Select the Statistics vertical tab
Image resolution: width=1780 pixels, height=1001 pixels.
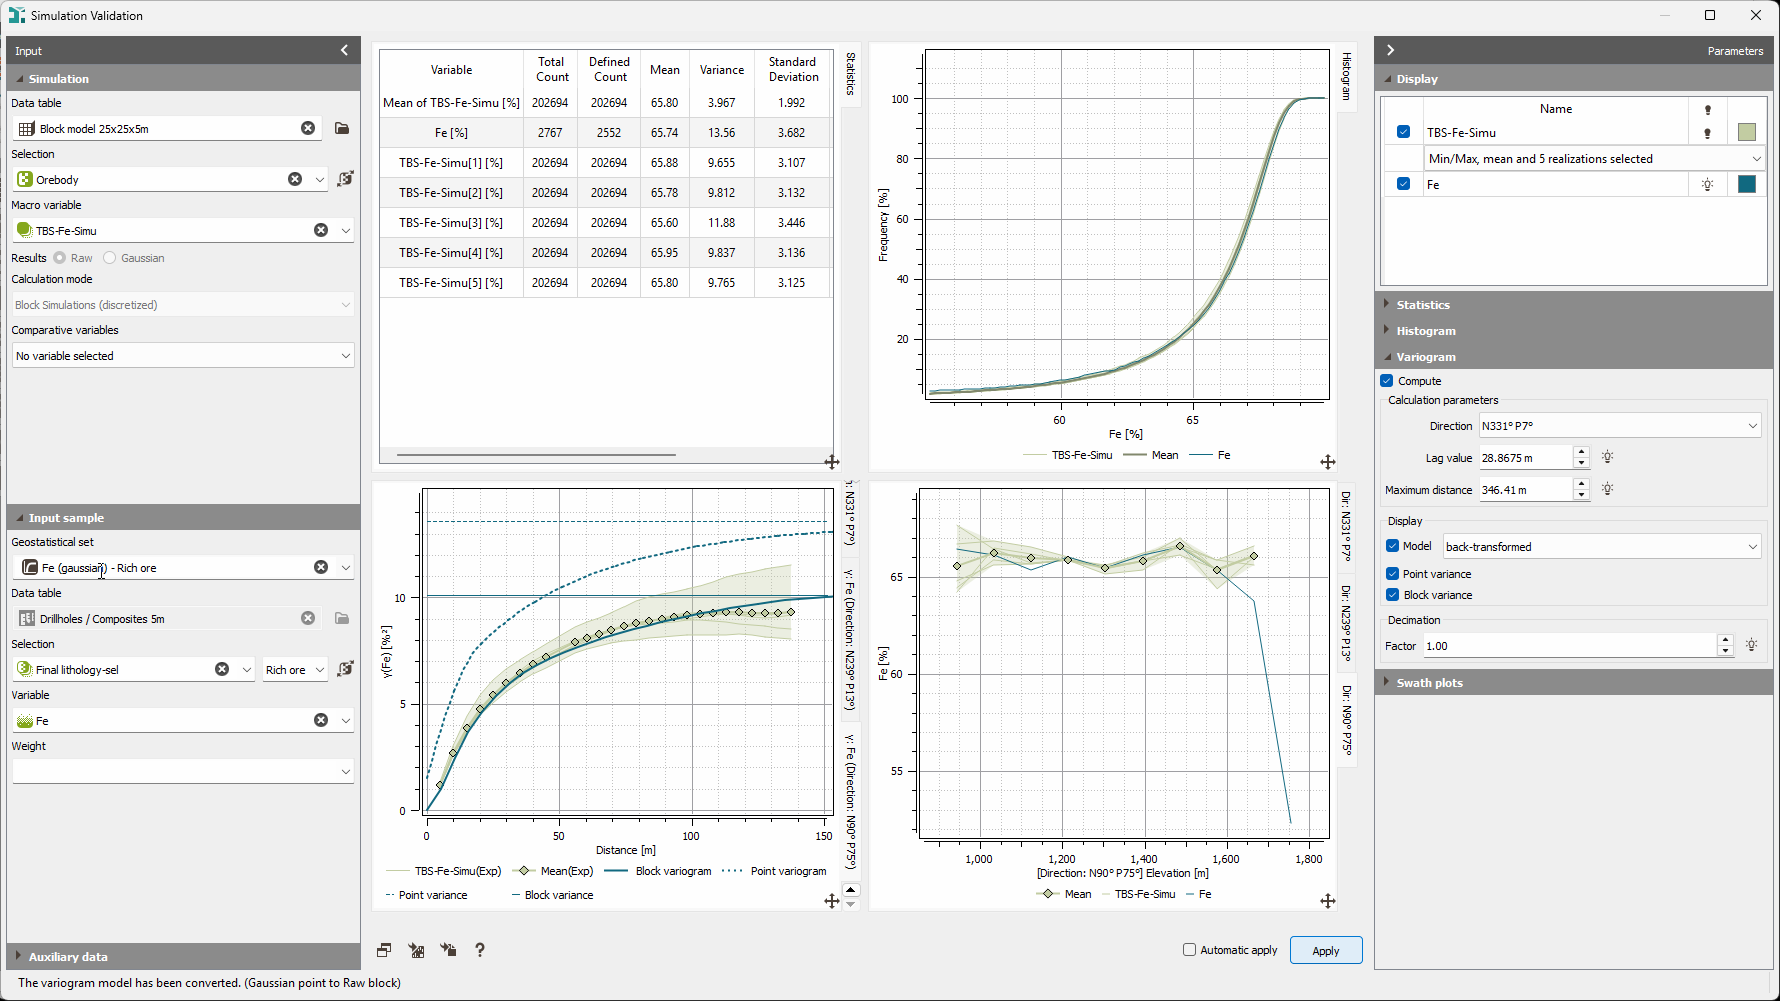850,75
